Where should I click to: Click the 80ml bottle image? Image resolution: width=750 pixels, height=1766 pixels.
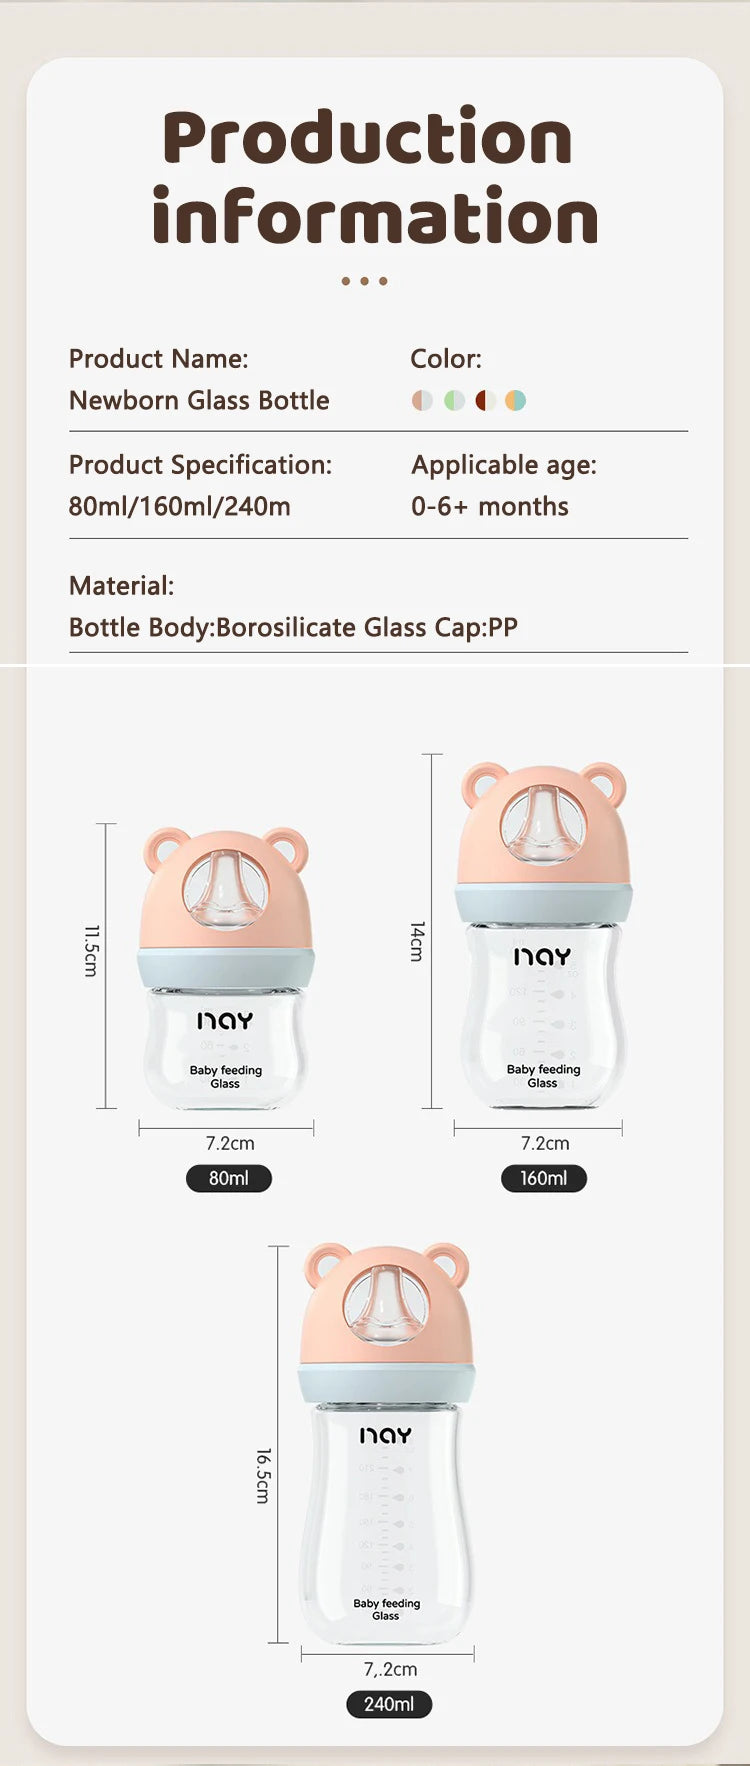225,1040
